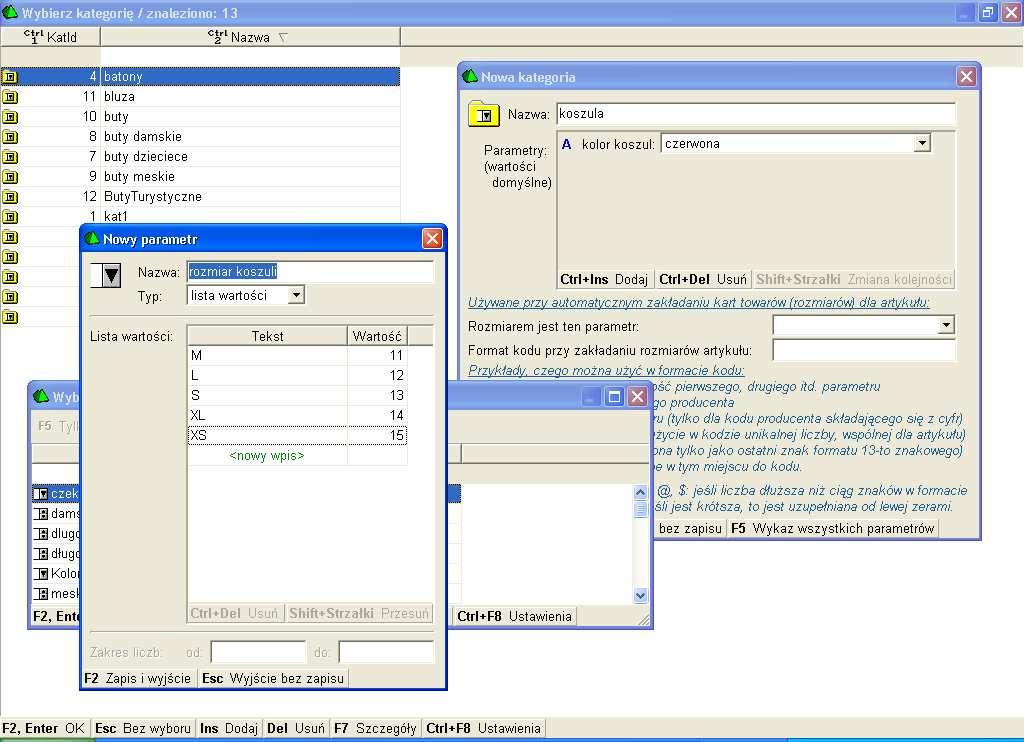Click the category icon beside batony

click(10, 77)
